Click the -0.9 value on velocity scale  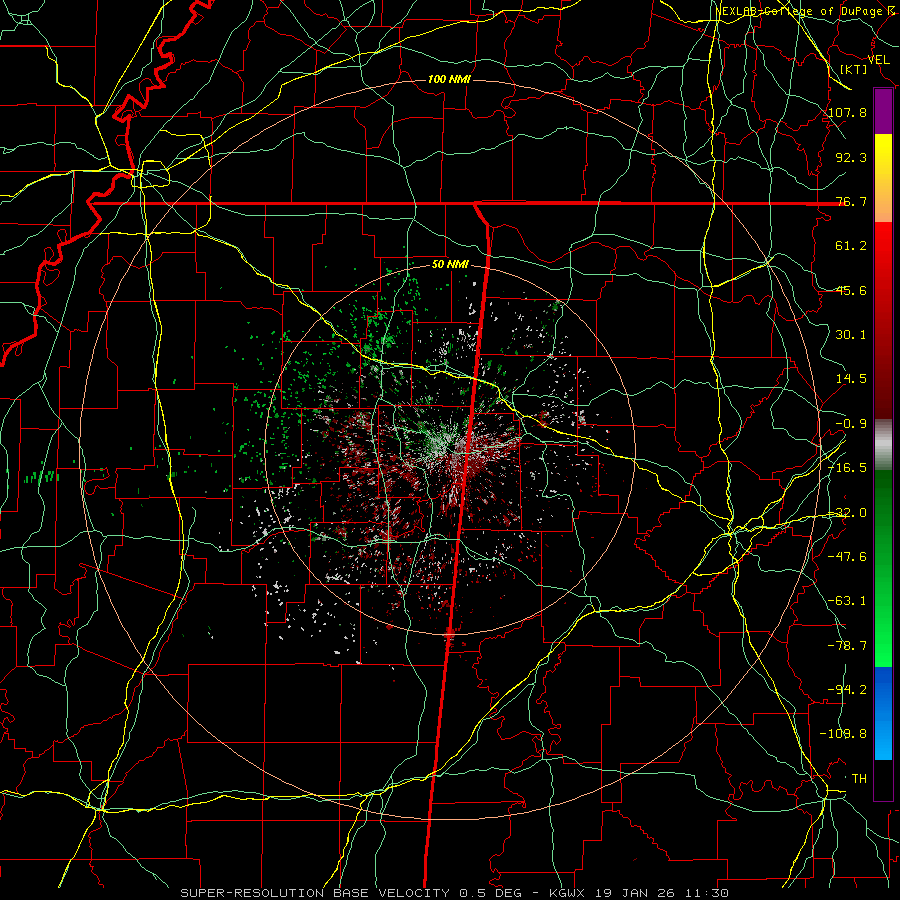point(851,424)
